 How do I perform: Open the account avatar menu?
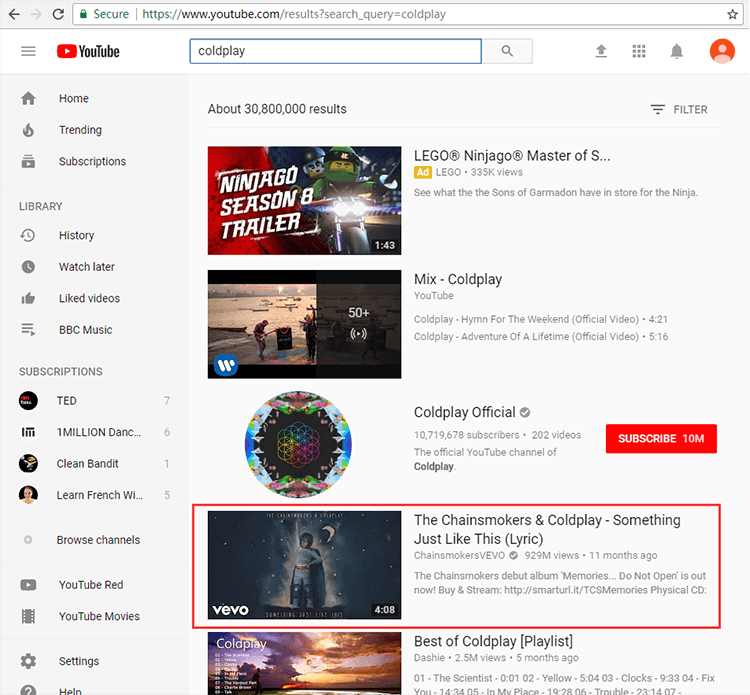[x=722, y=51]
